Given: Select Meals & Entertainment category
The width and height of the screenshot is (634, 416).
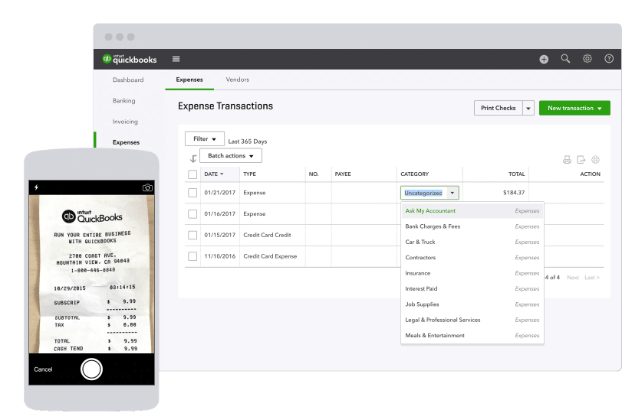Looking at the screenshot, I should [472, 335].
